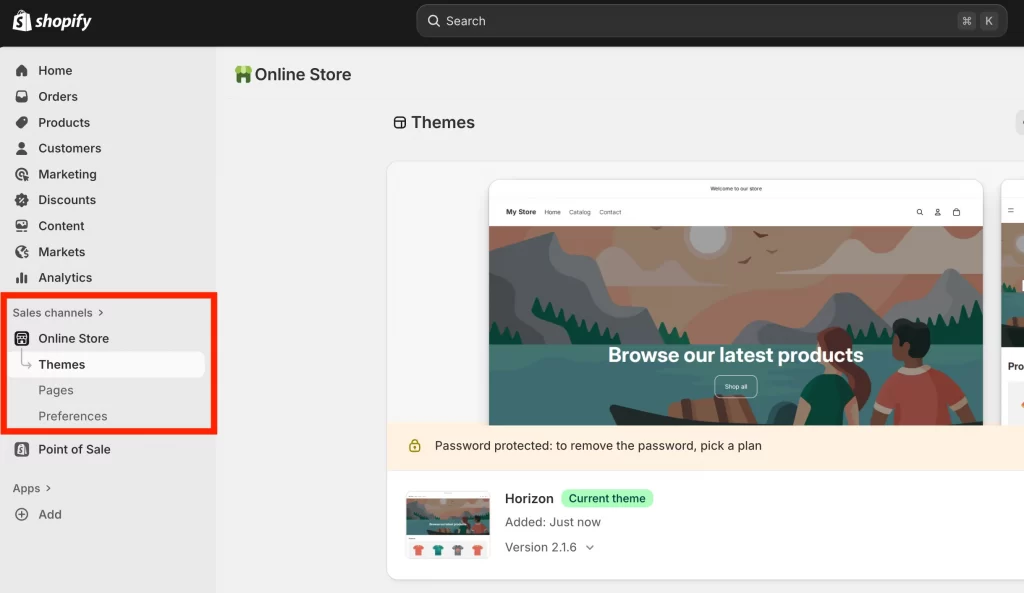Viewport: 1024px width, 593px height.
Task: Click the Orders inbox icon
Action: (22, 97)
